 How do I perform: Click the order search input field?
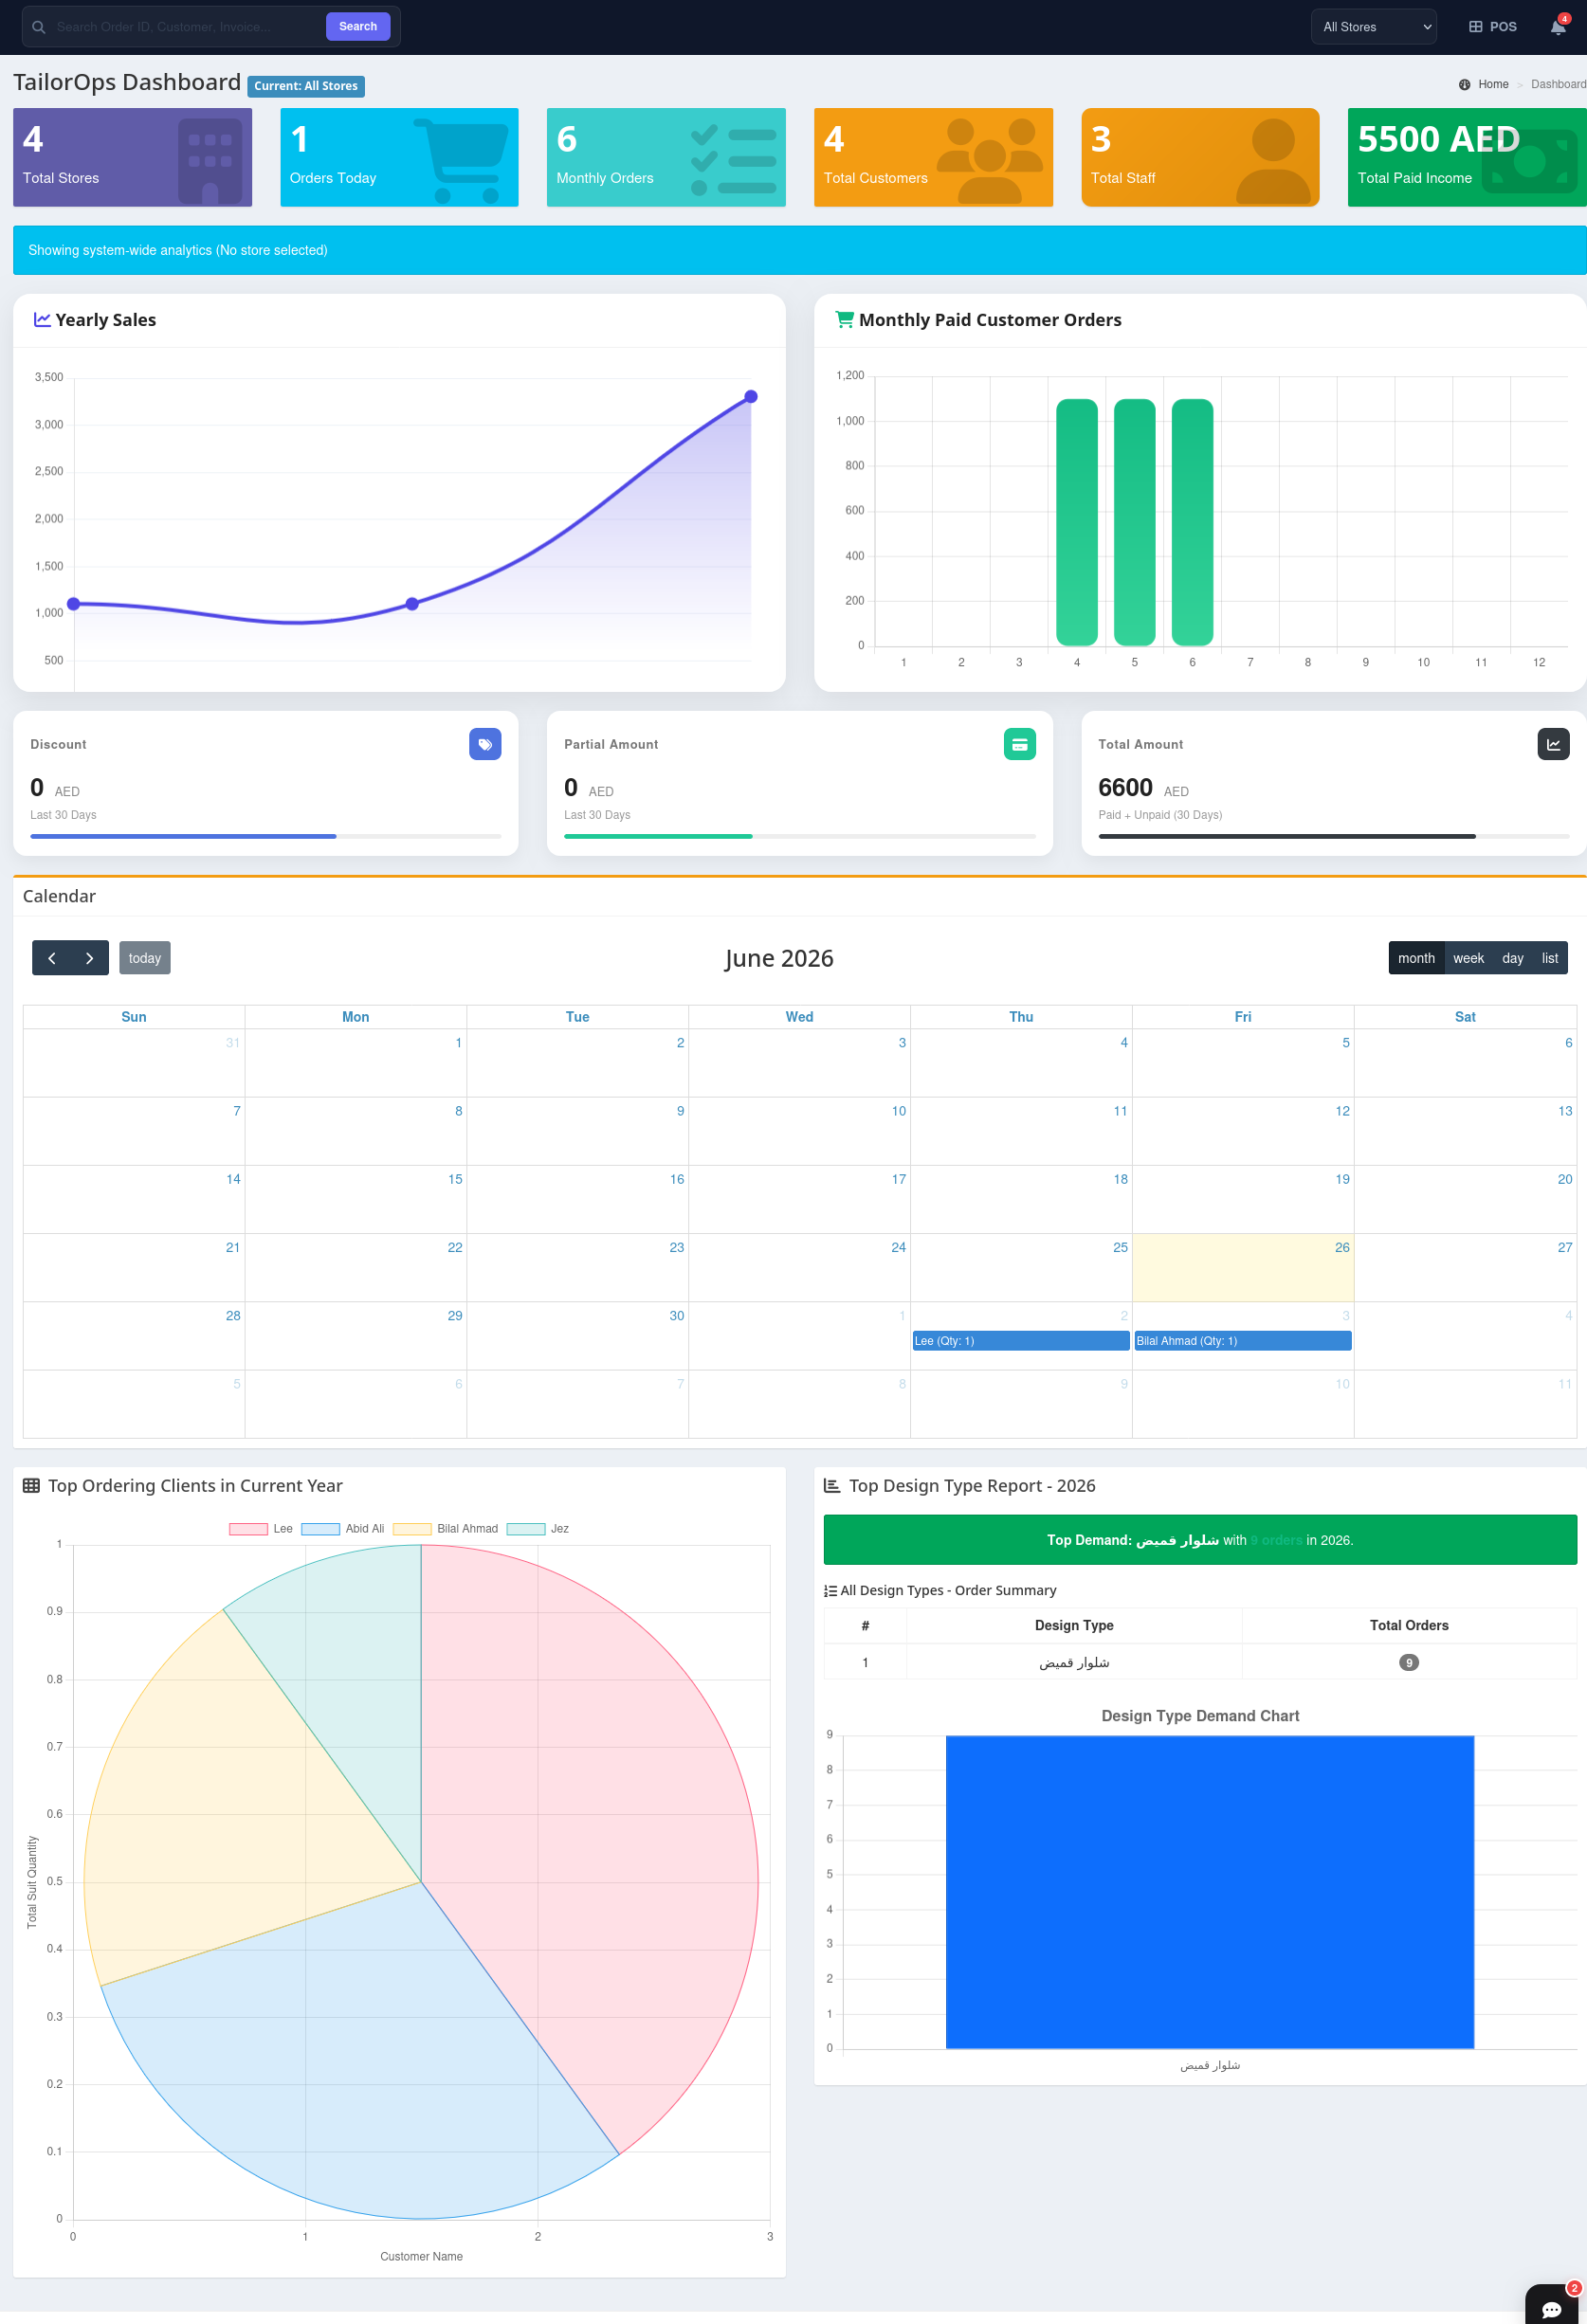187,27
